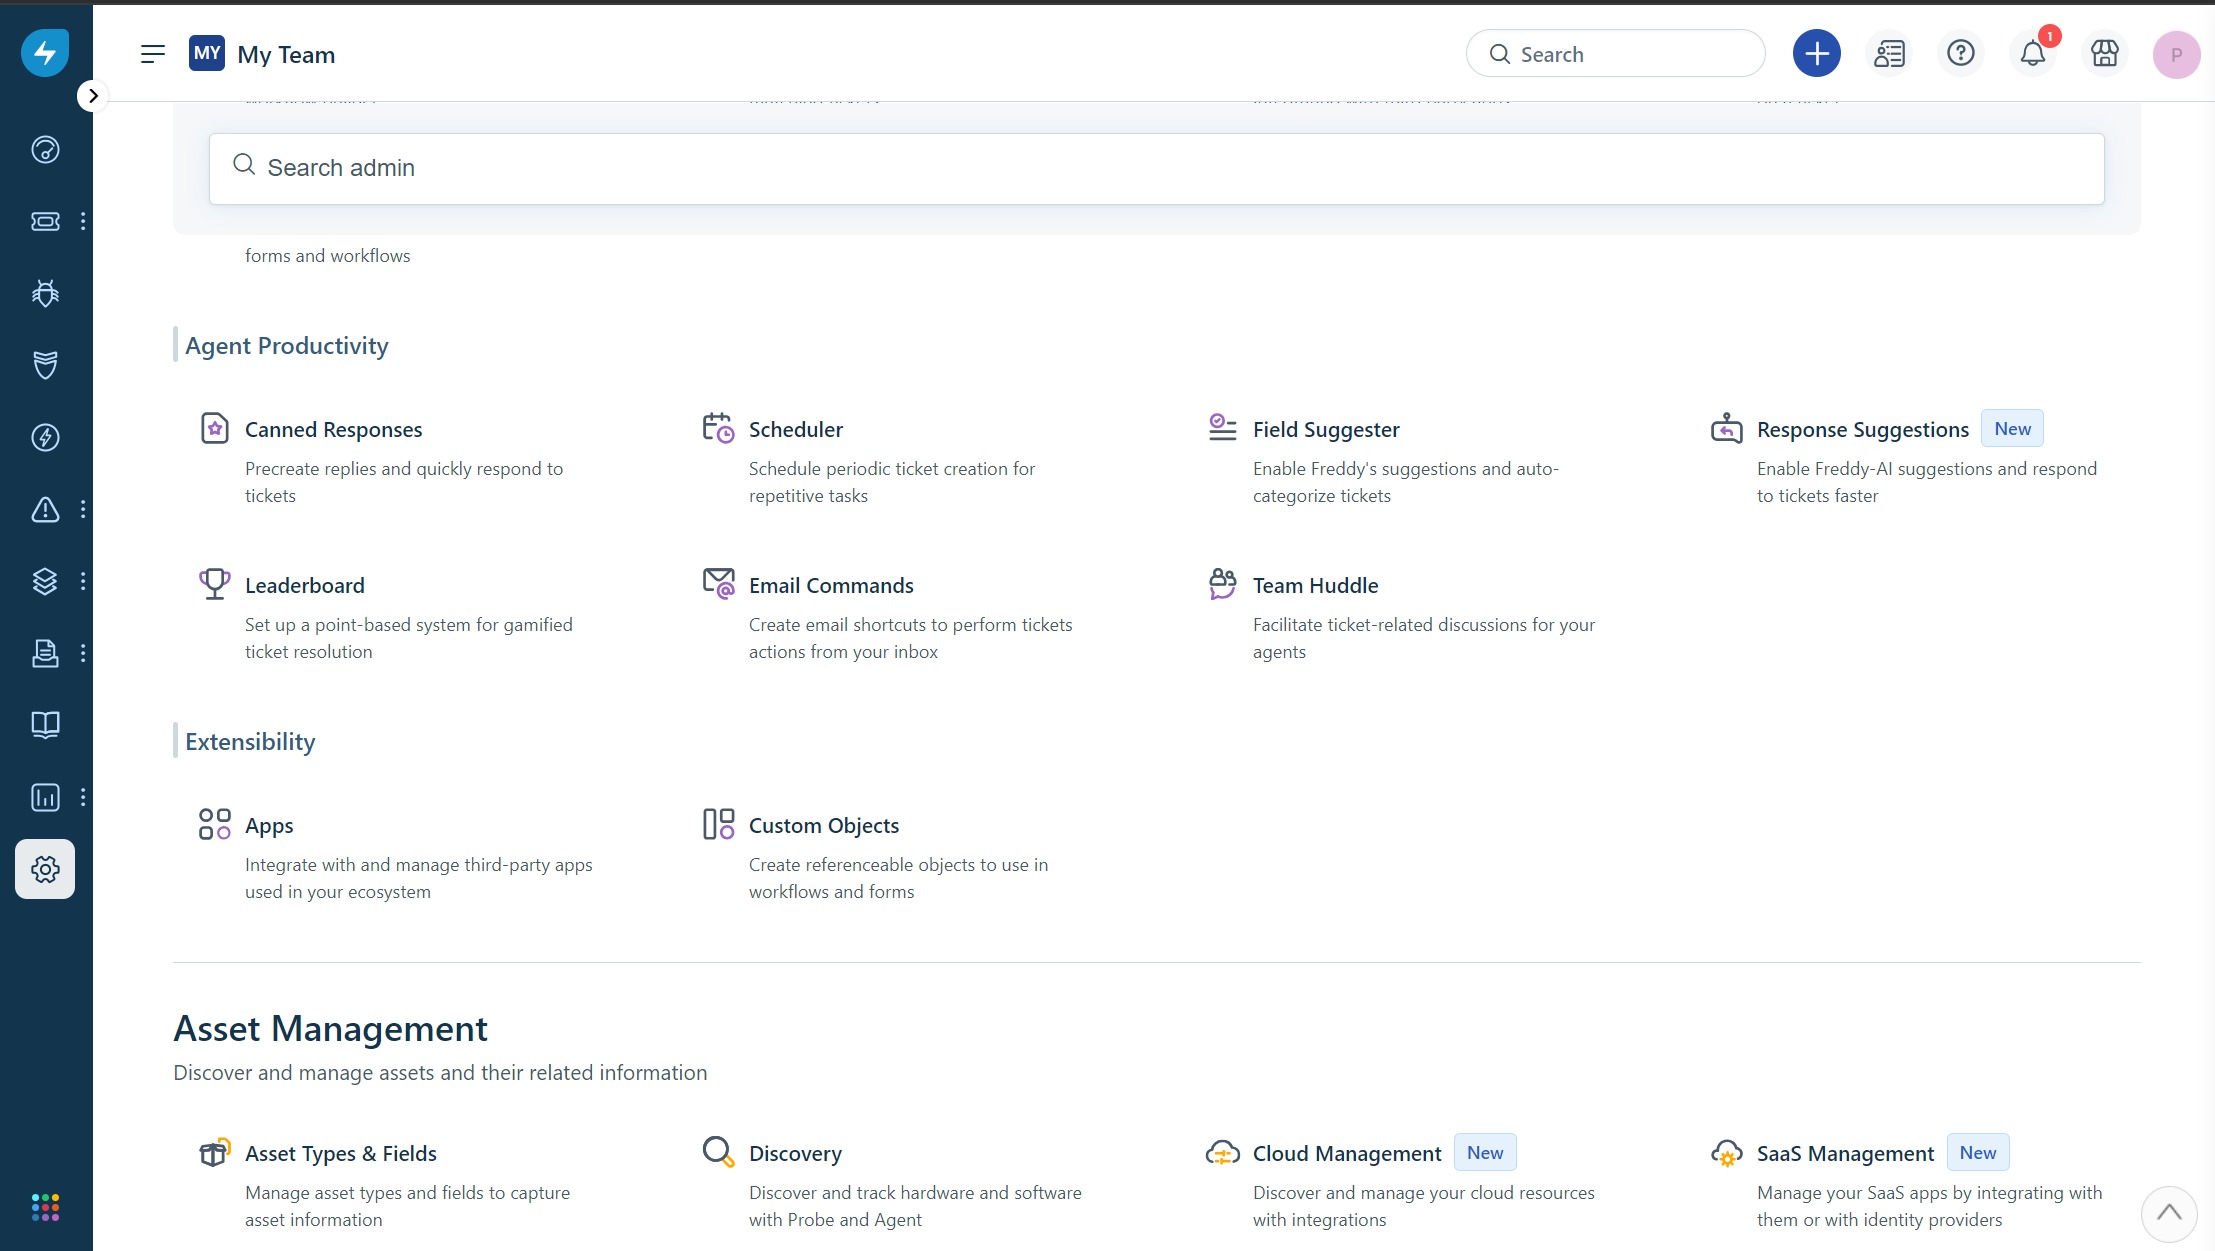Open app switcher colored dots icon
The width and height of the screenshot is (2215, 1251).
tap(45, 1207)
